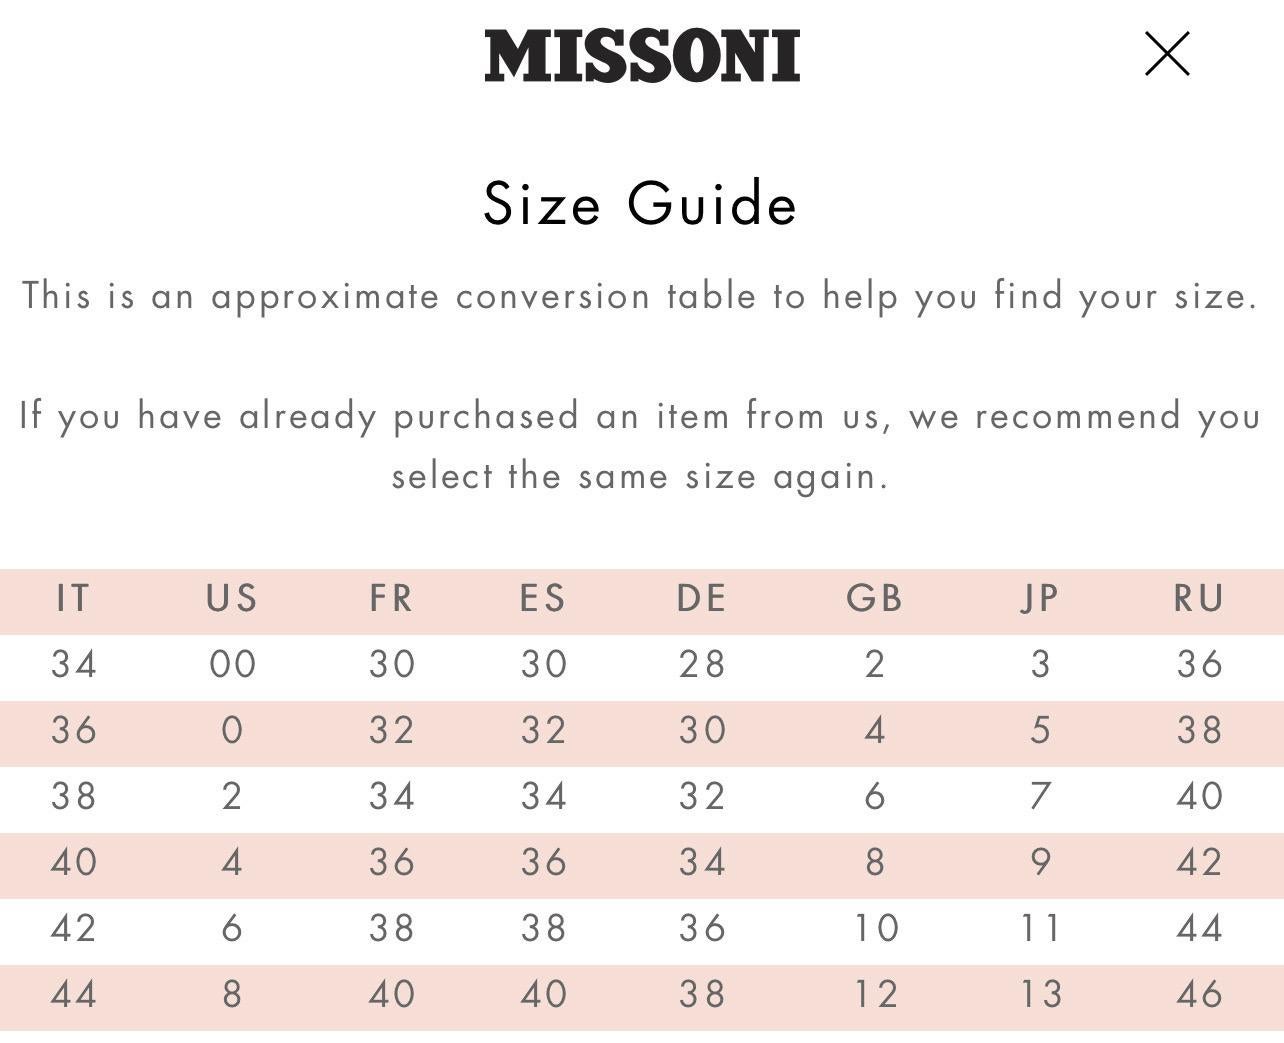
Task: Select the IT column header
Action: pos(73,598)
